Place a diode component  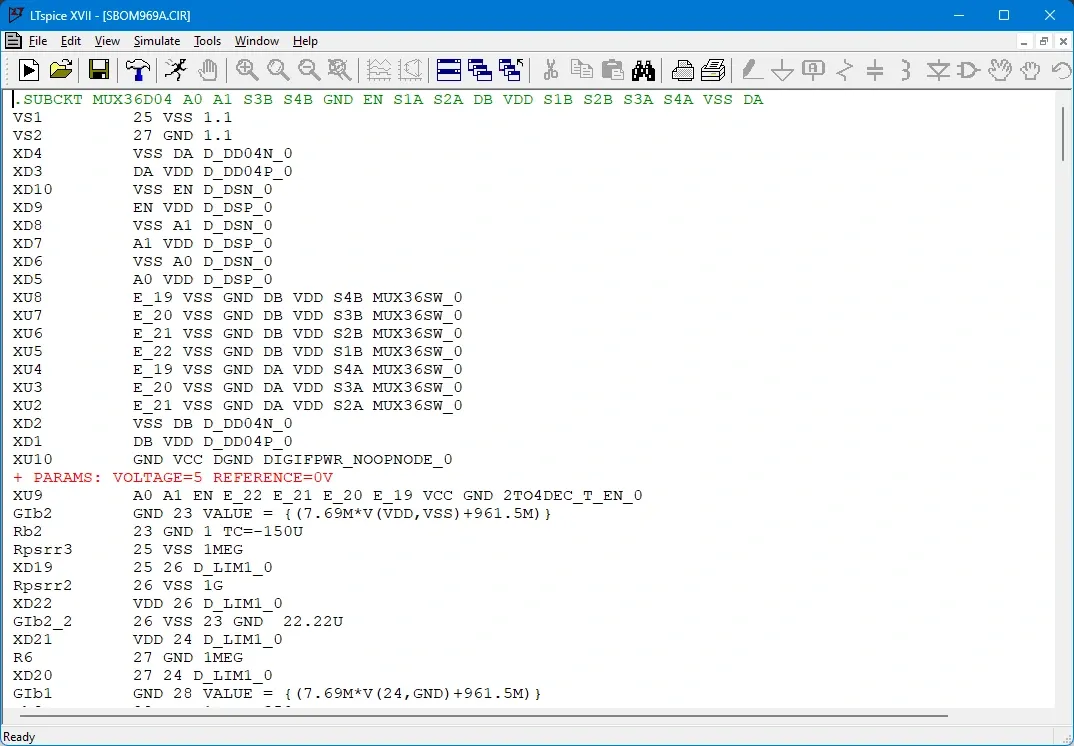point(938,70)
